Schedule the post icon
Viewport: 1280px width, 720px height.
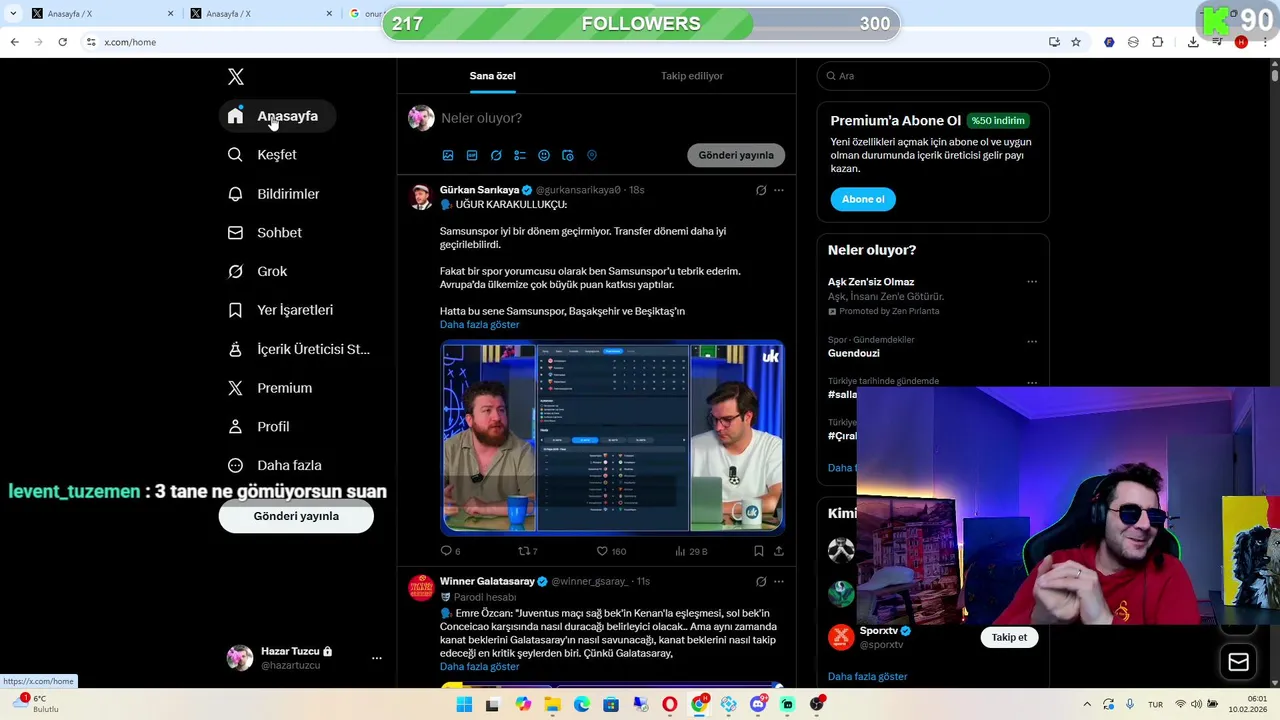tap(568, 156)
